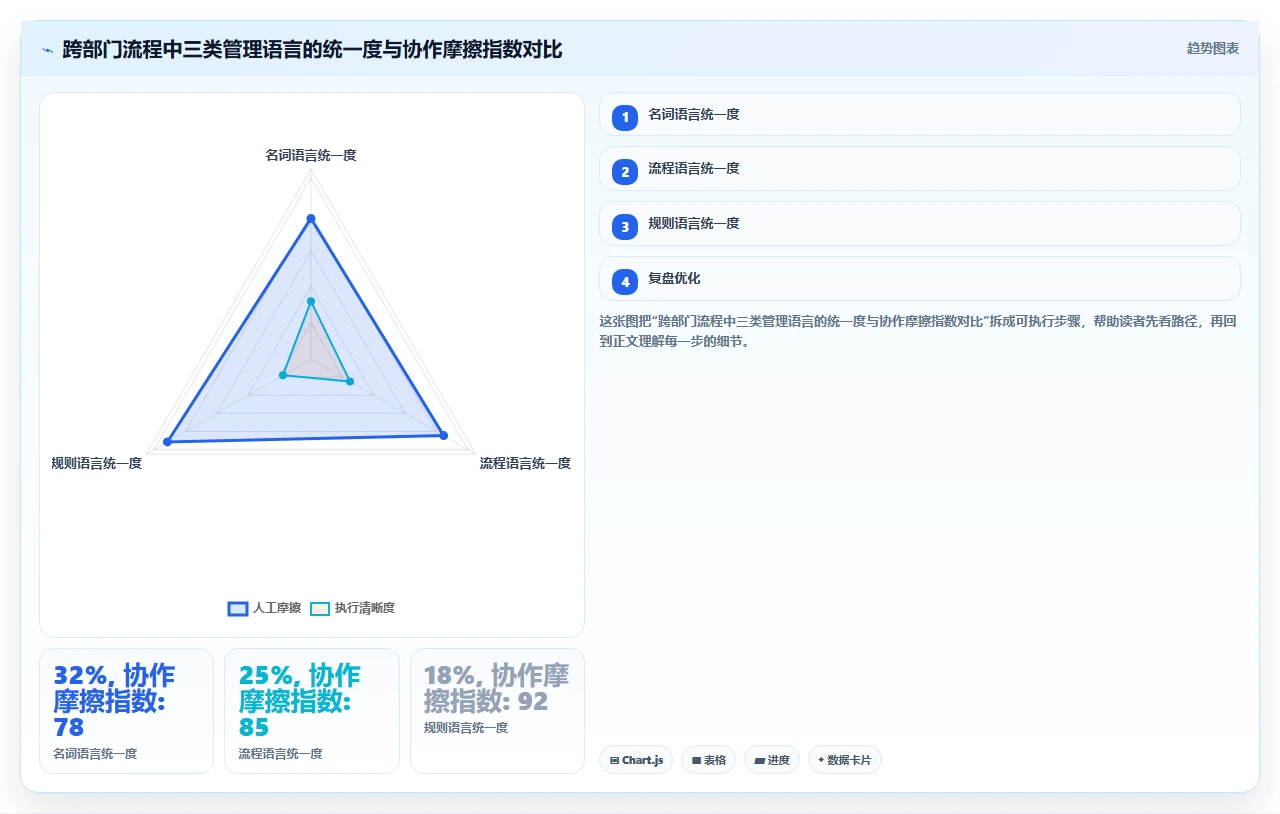Click the number 3 step badge
This screenshot has height=814, width=1280.
(x=625, y=227)
